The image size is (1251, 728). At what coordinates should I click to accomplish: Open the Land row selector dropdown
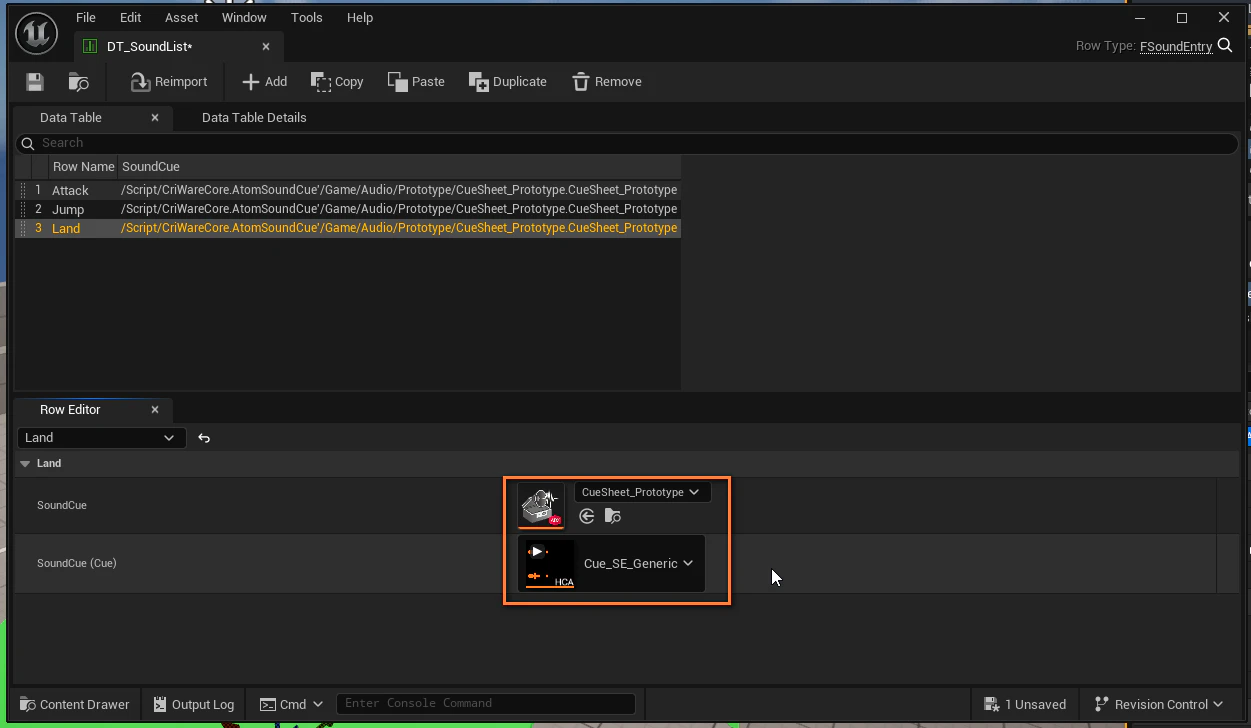tap(102, 438)
